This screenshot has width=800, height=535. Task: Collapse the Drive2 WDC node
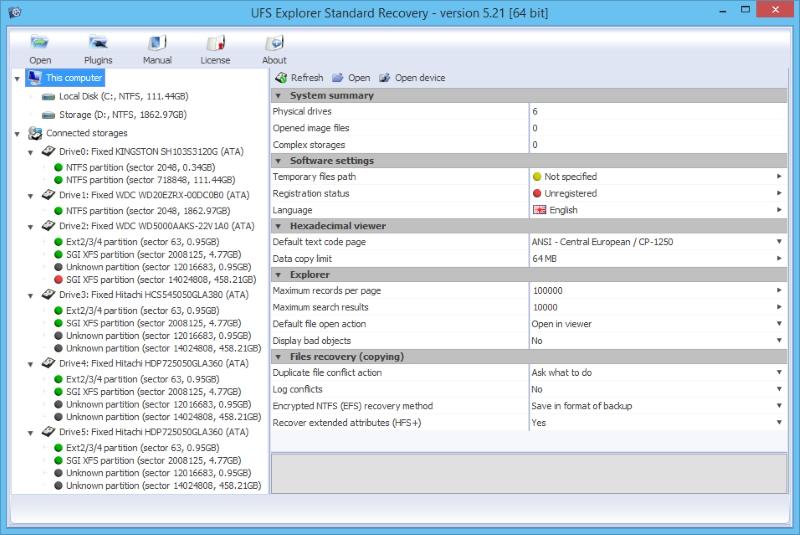click(x=31, y=227)
